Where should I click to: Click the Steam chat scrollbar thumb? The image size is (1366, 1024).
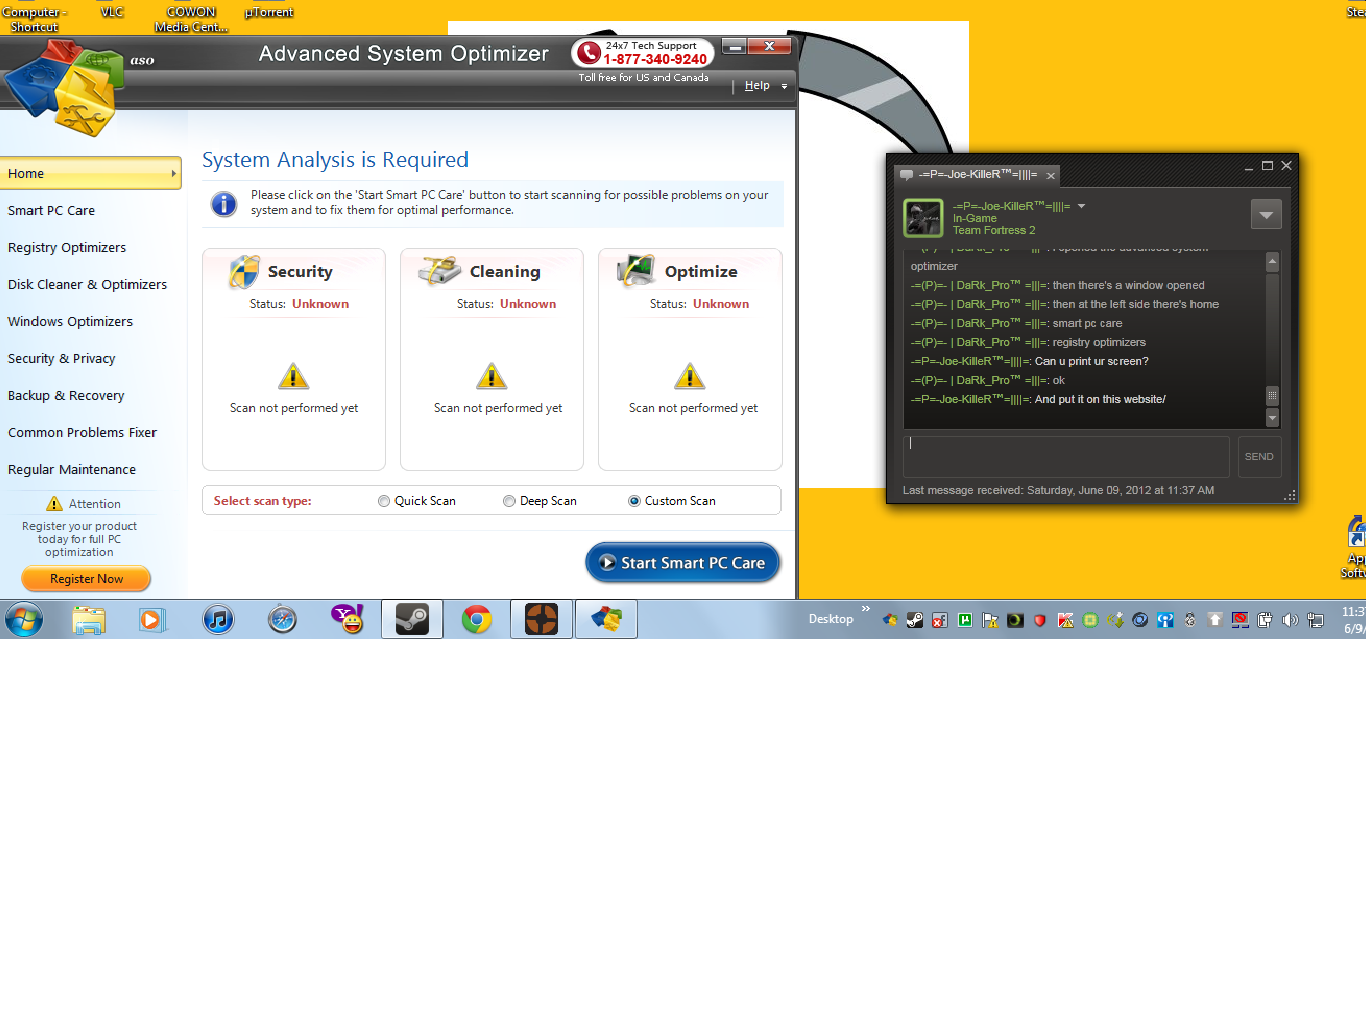pos(1273,396)
